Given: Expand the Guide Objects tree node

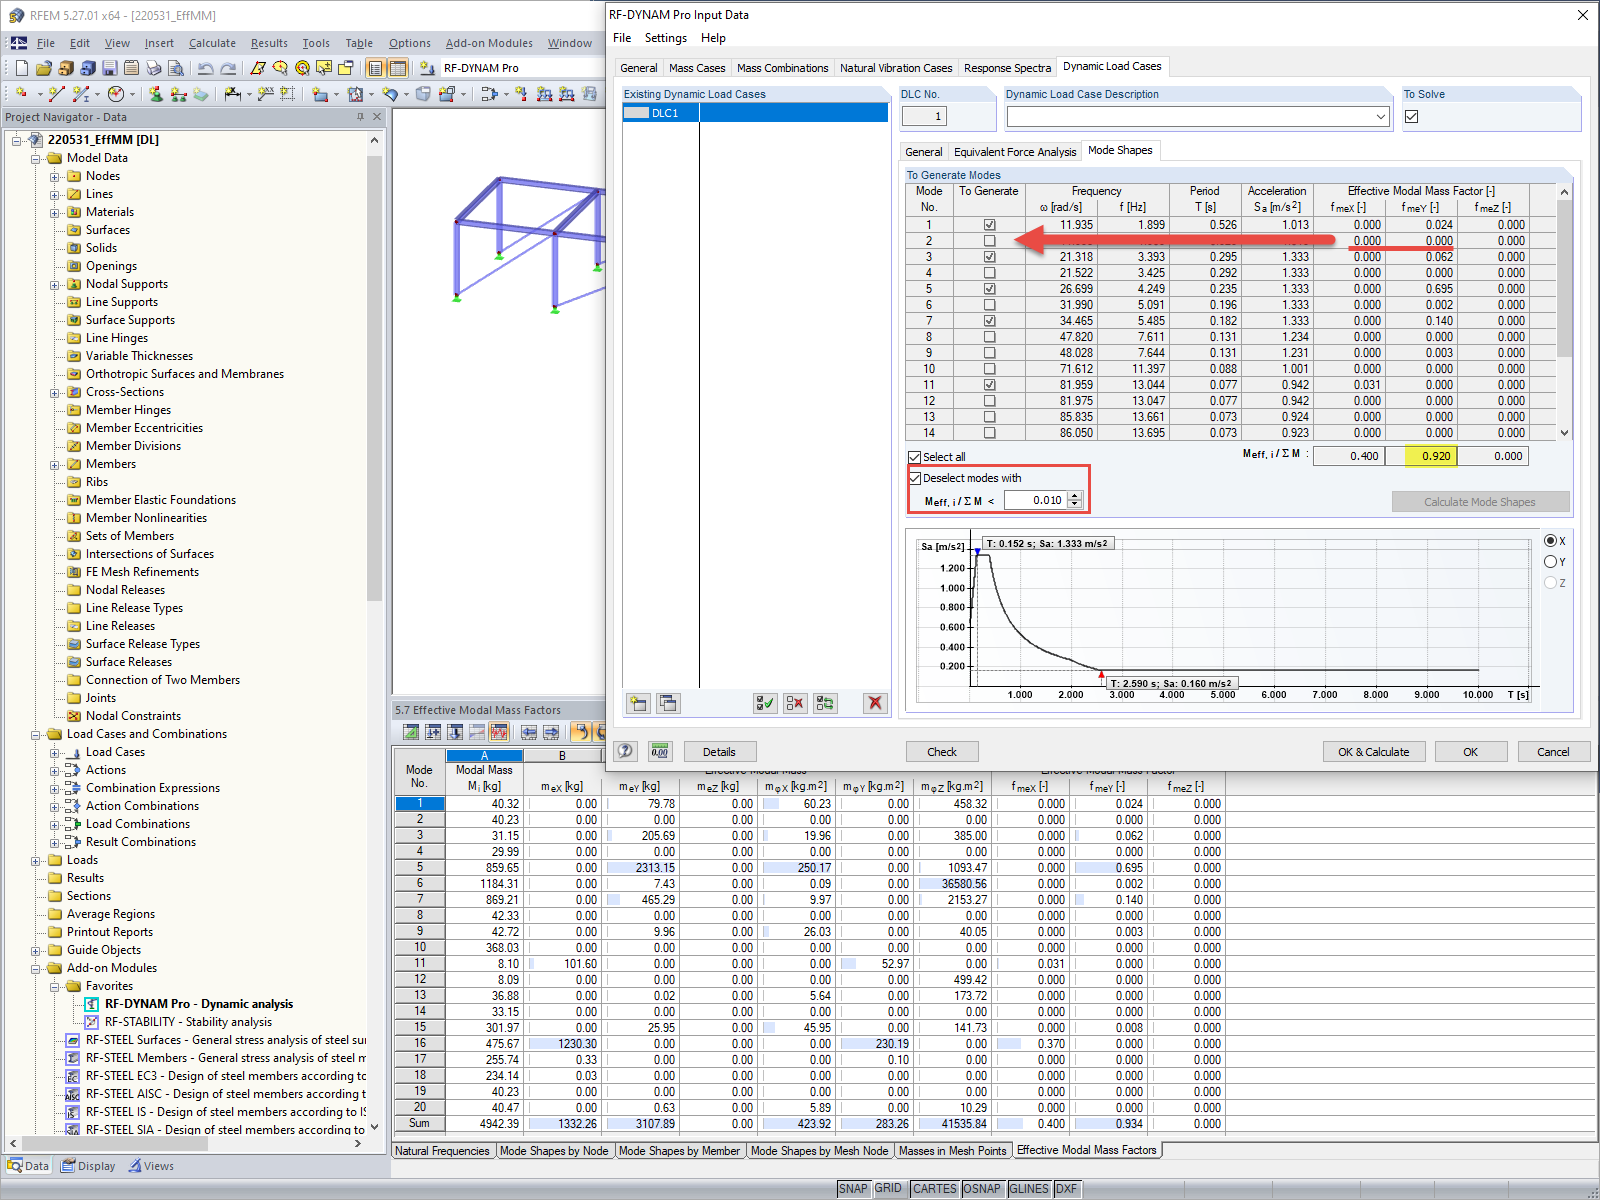Looking at the screenshot, I should [x=36, y=950].
